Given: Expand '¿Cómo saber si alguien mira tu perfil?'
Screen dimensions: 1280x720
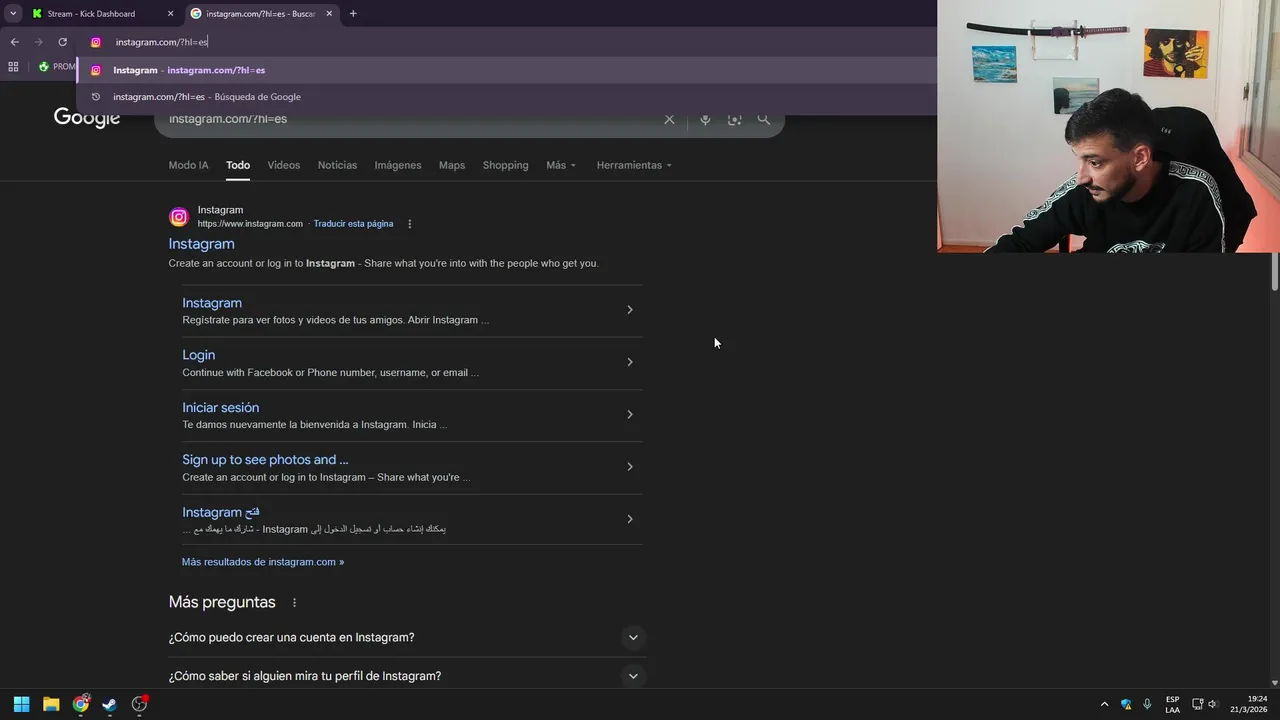Looking at the screenshot, I should pos(407,676).
